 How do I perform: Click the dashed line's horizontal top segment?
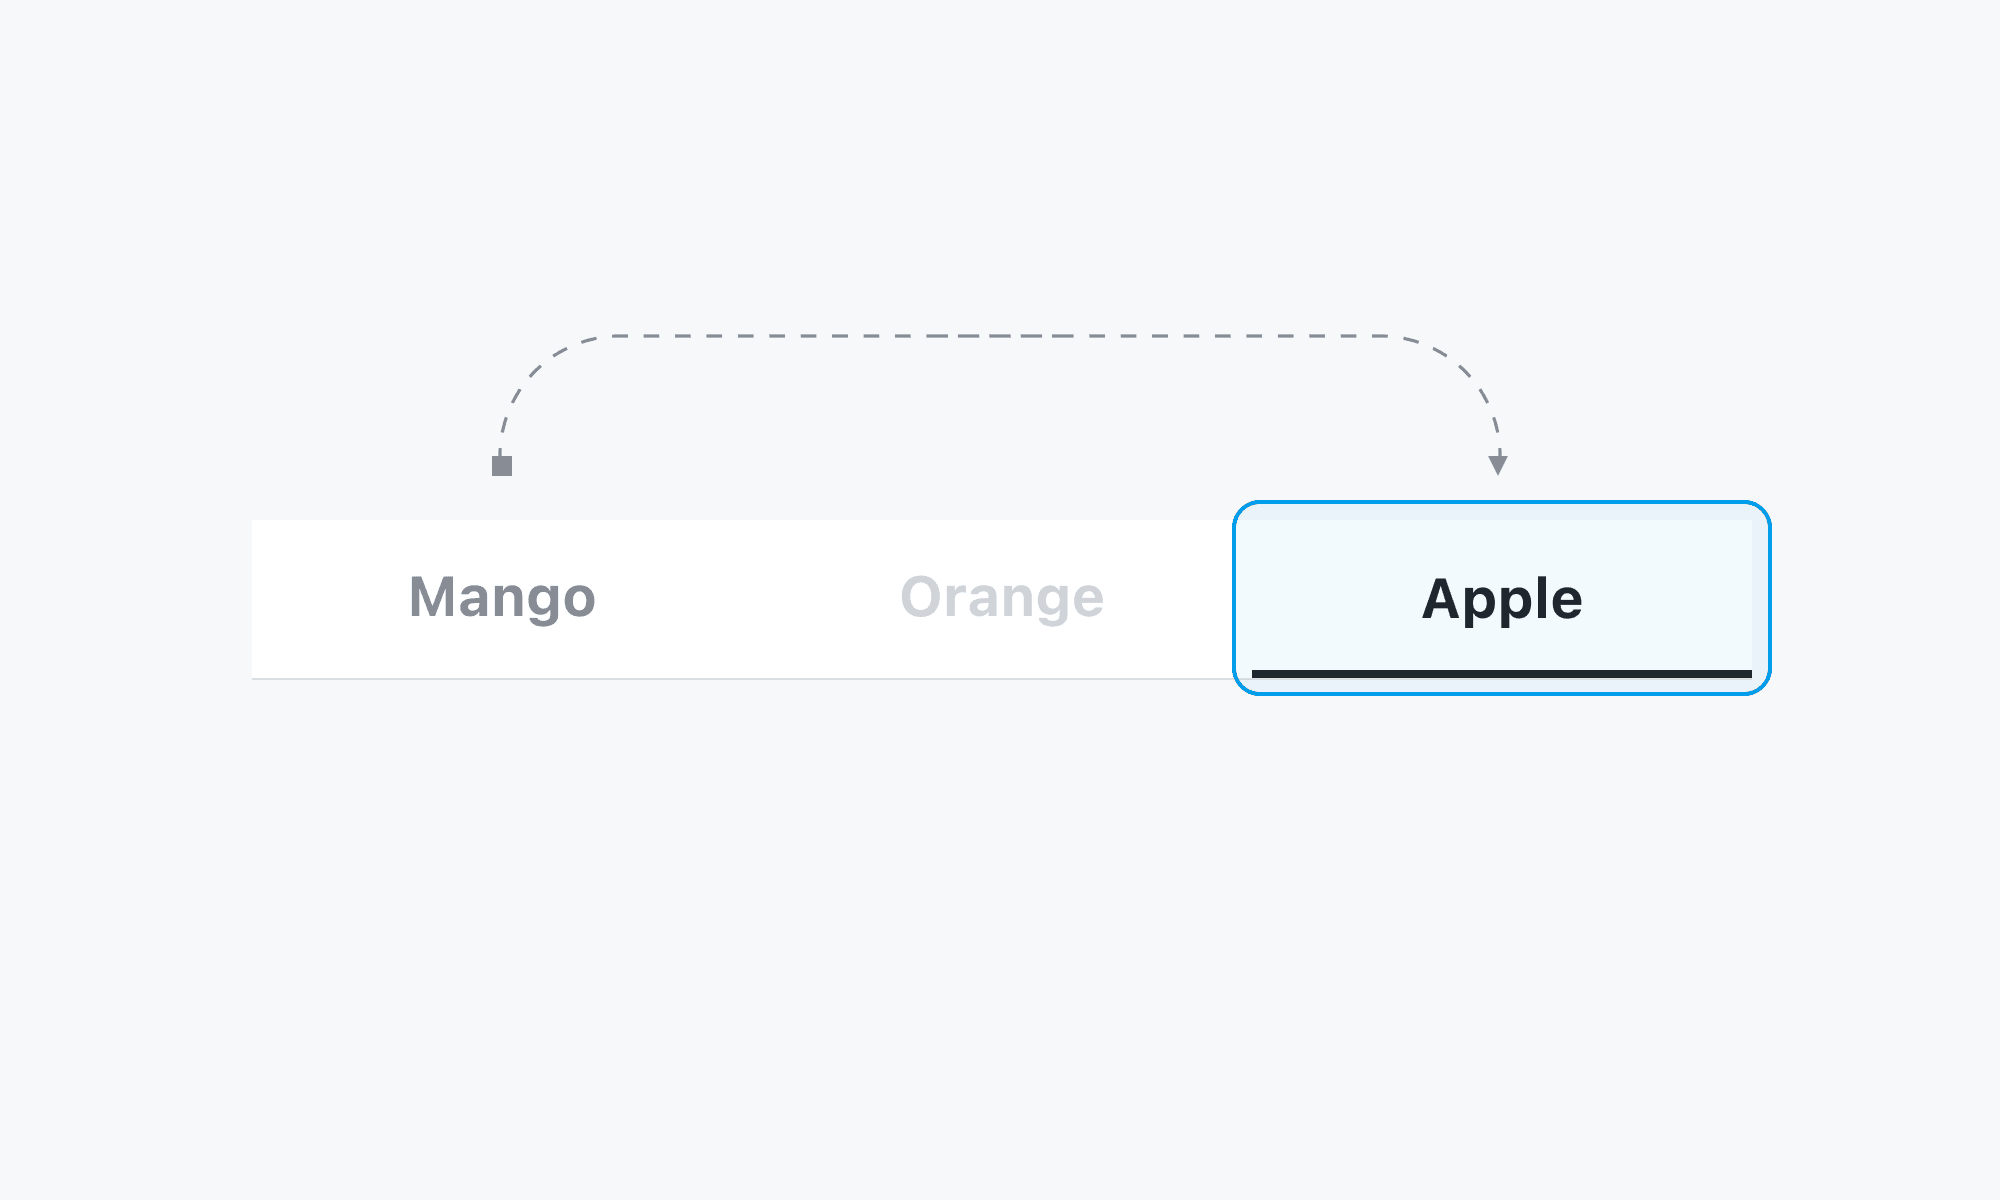1000,336
